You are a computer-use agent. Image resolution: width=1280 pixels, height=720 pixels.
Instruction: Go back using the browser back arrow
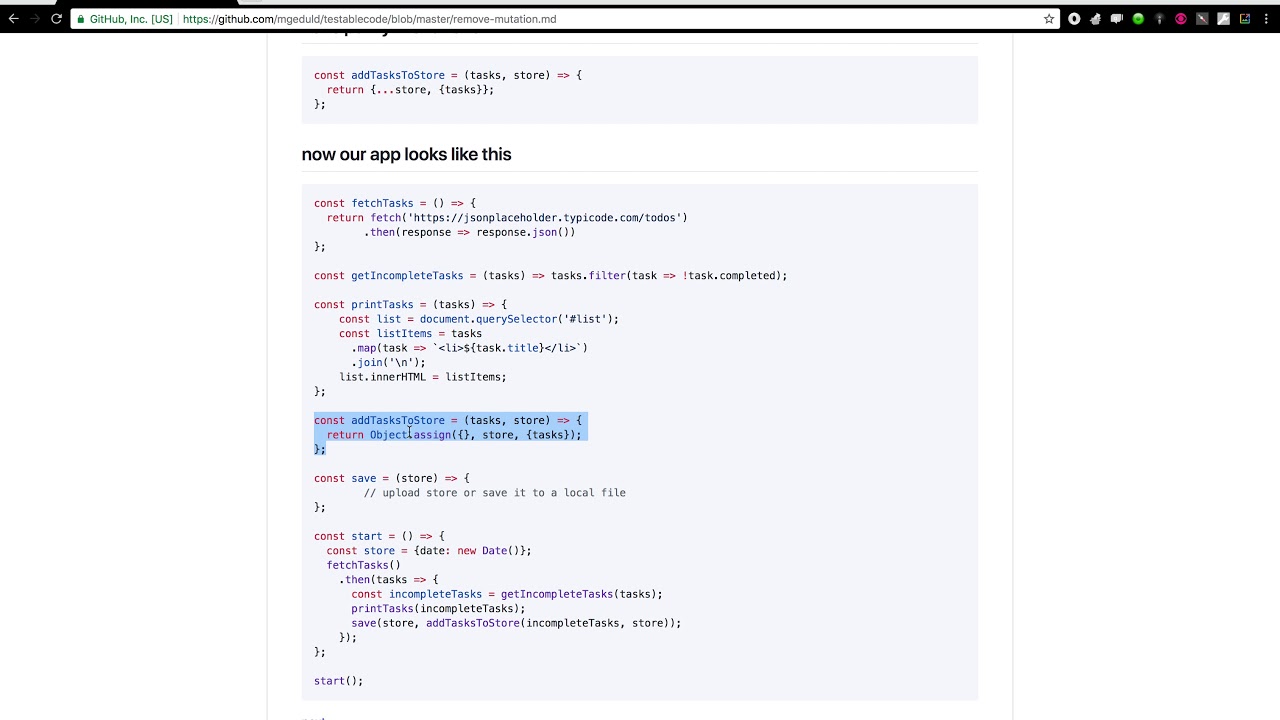(x=13, y=19)
